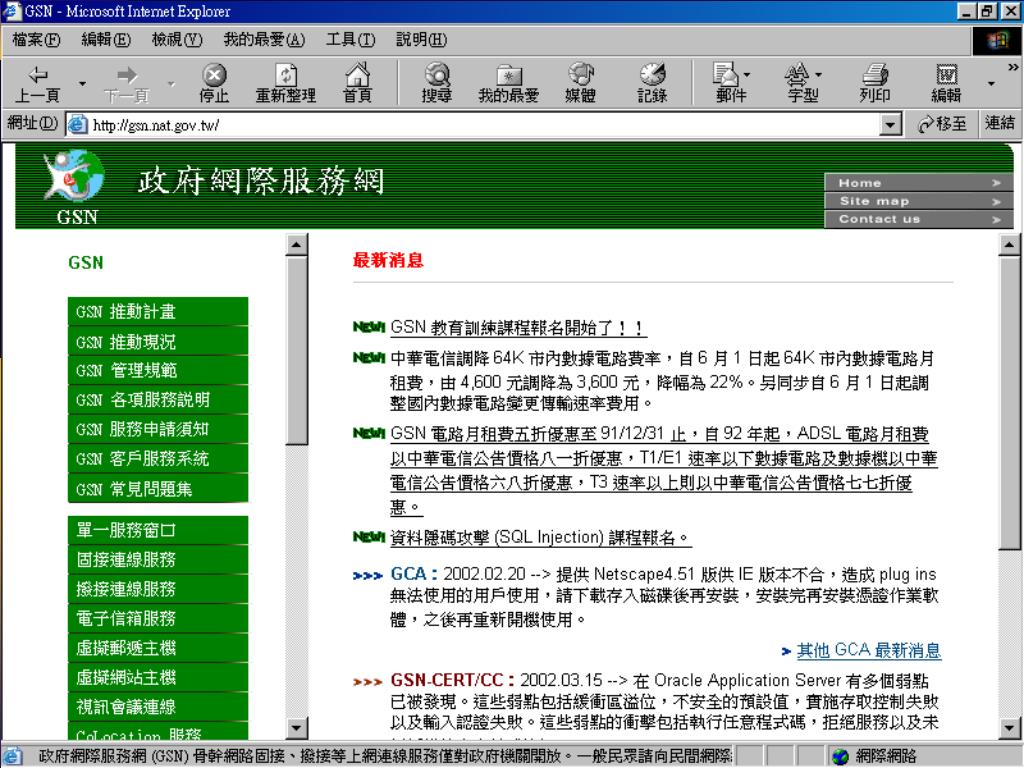The height and width of the screenshot is (768, 1024).
Task: Click the 連結 links bar label
Action: 999,123
